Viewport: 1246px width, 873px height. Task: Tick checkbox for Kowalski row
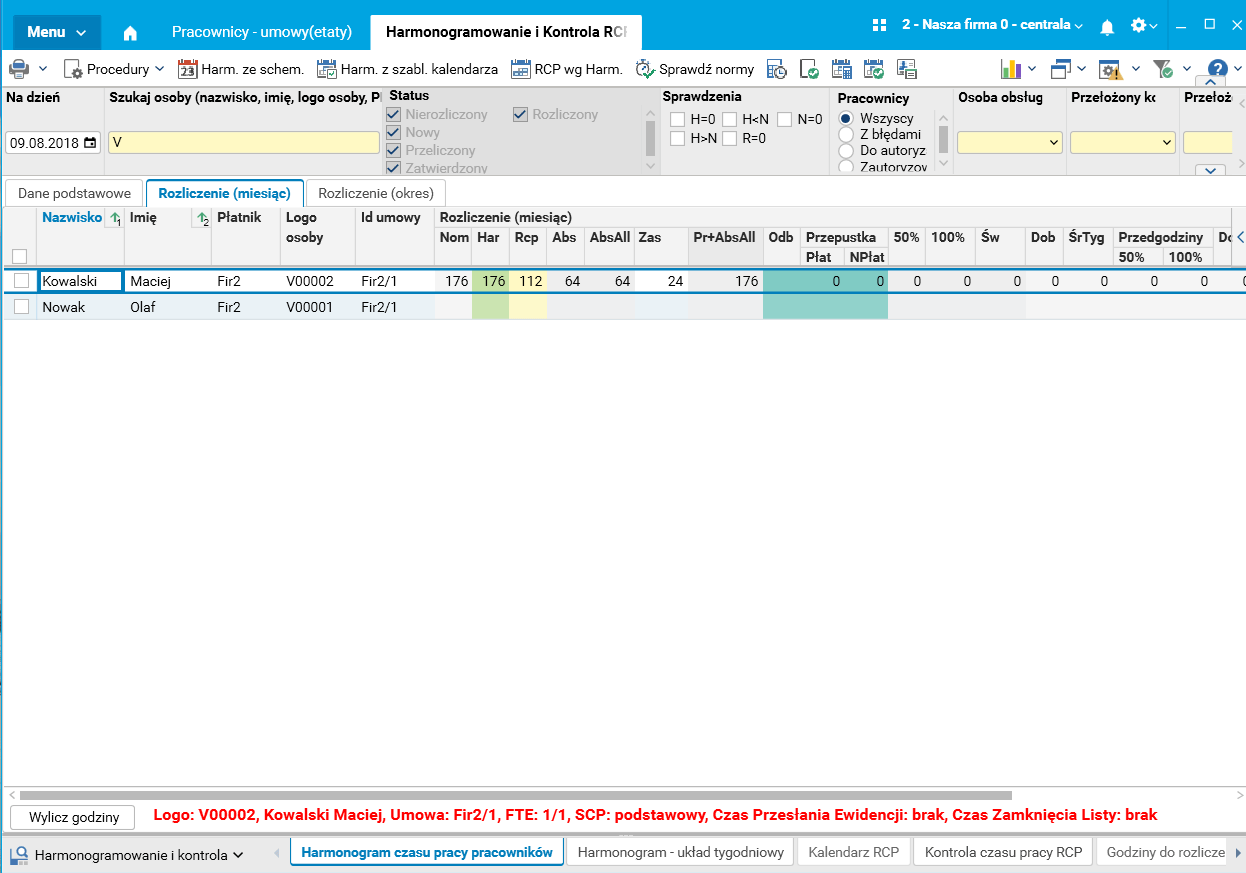(21, 281)
